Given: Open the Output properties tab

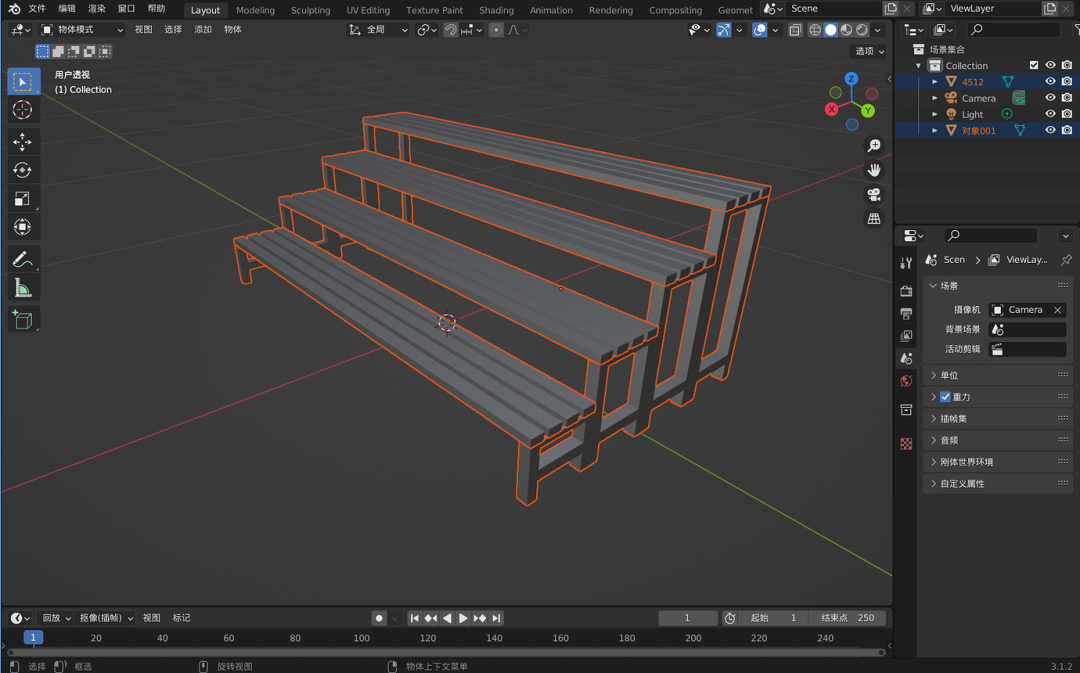Looking at the screenshot, I should 906,313.
